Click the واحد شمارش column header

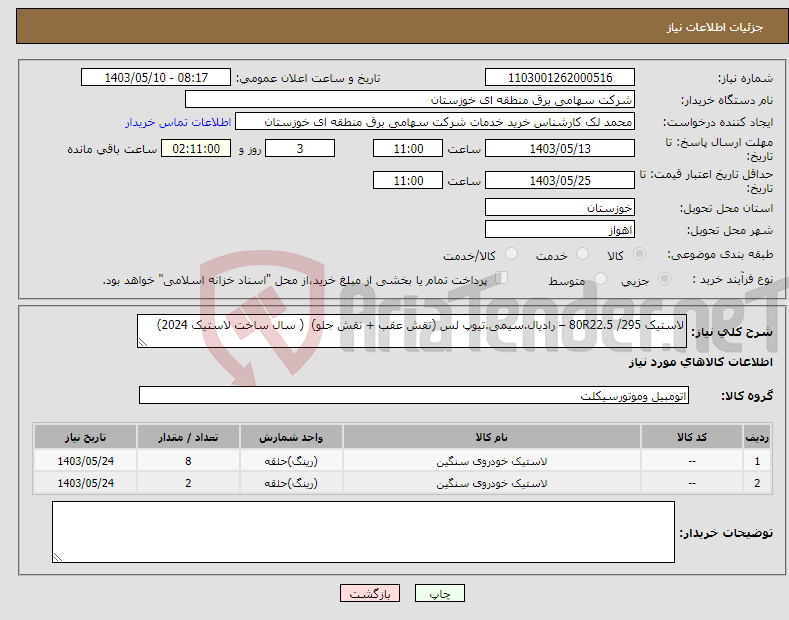pos(291,437)
